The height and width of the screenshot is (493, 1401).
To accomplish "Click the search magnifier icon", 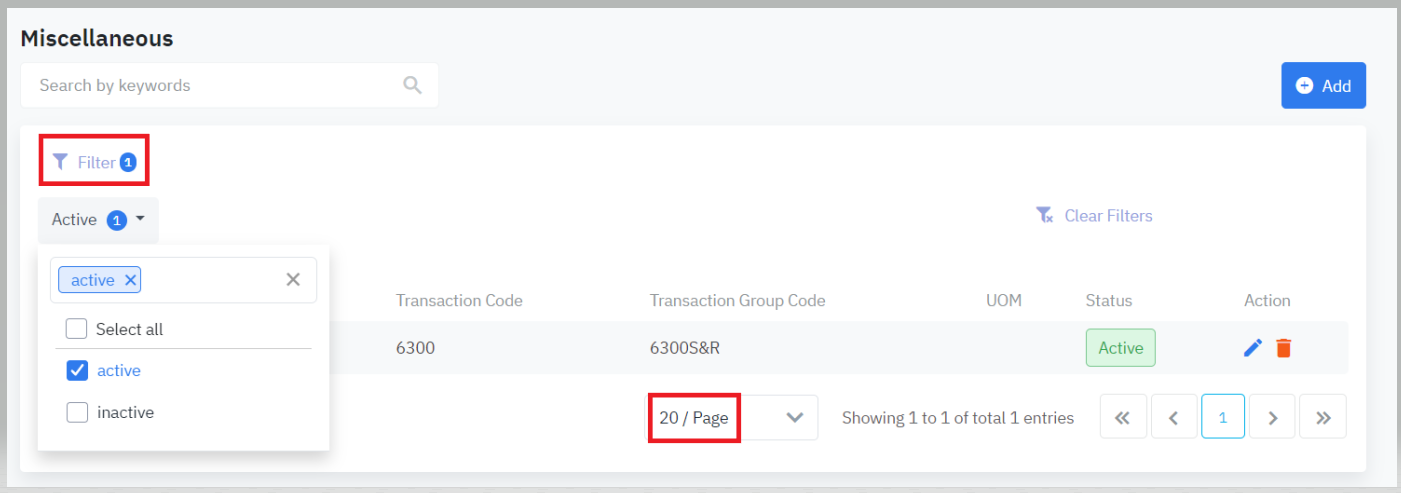I will (412, 85).
